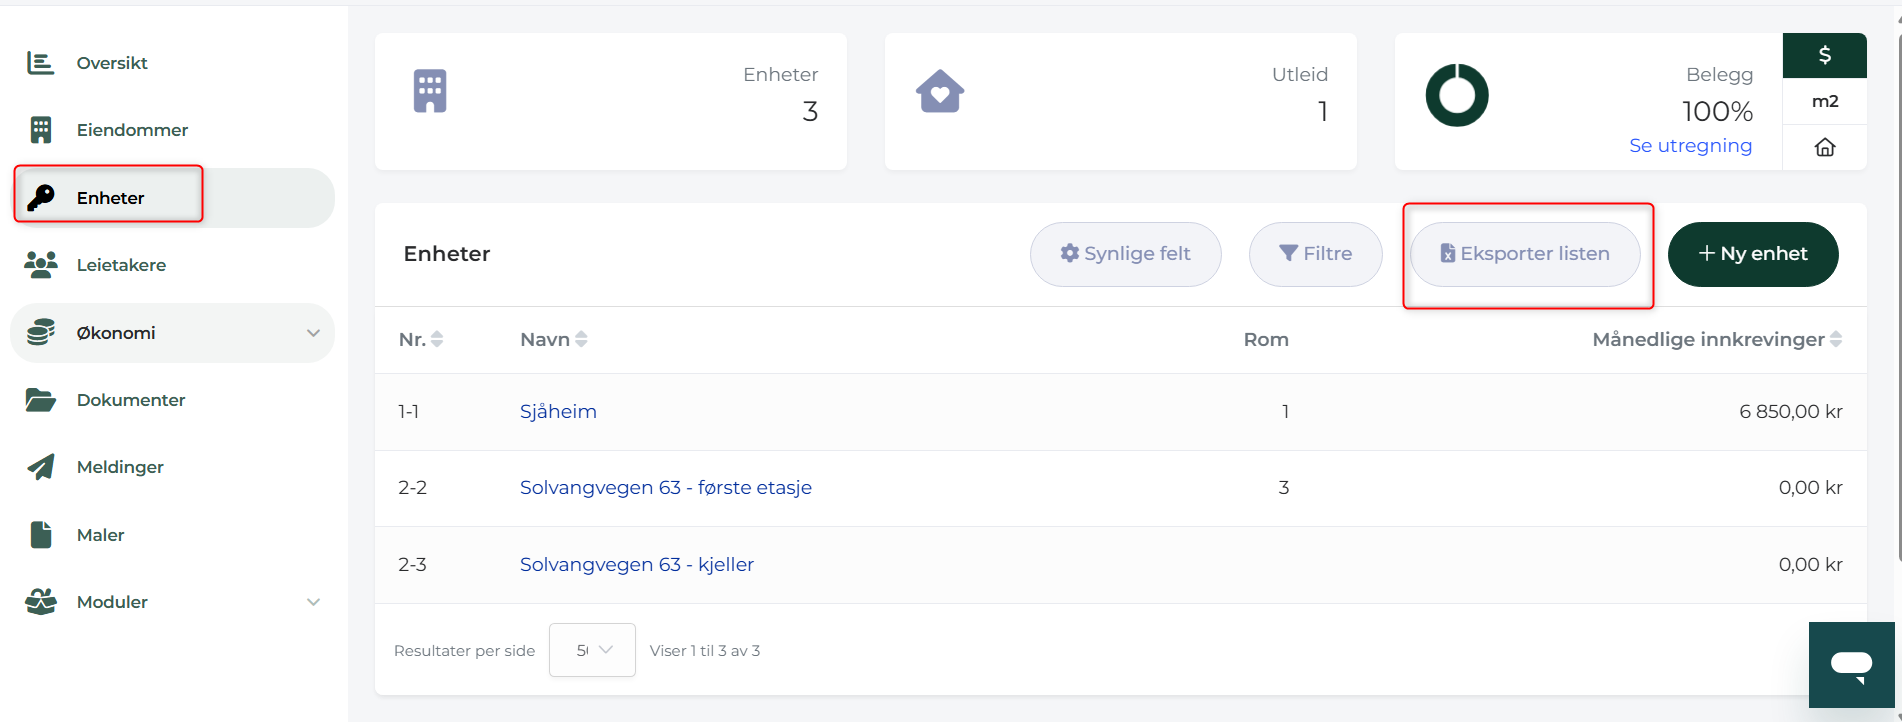
Task: Open Solvangvegen 63 - kjeller unit
Action: click(637, 564)
